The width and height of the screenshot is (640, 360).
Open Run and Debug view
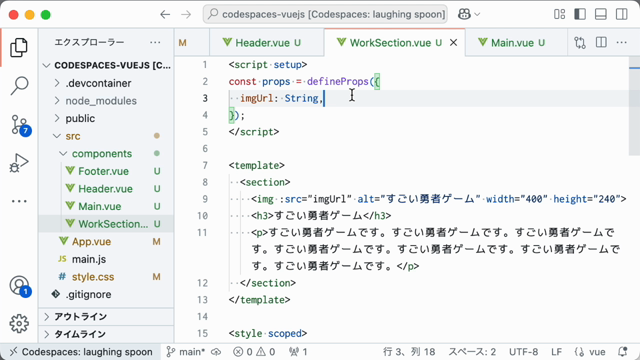(19, 163)
